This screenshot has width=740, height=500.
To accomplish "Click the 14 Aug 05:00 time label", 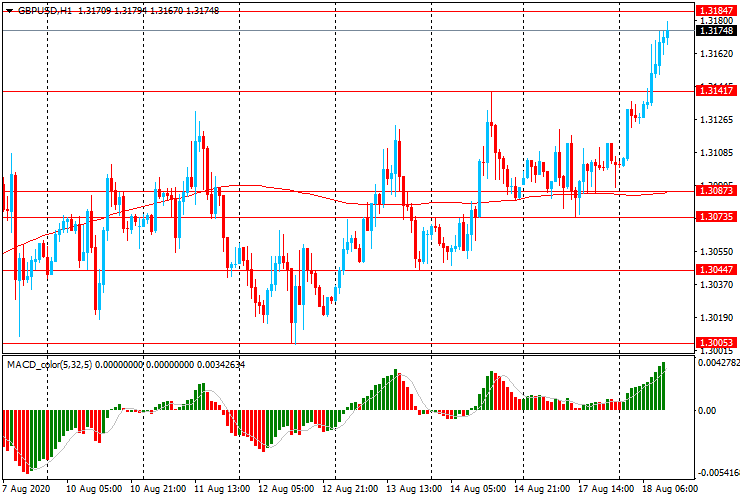I will coord(476,491).
